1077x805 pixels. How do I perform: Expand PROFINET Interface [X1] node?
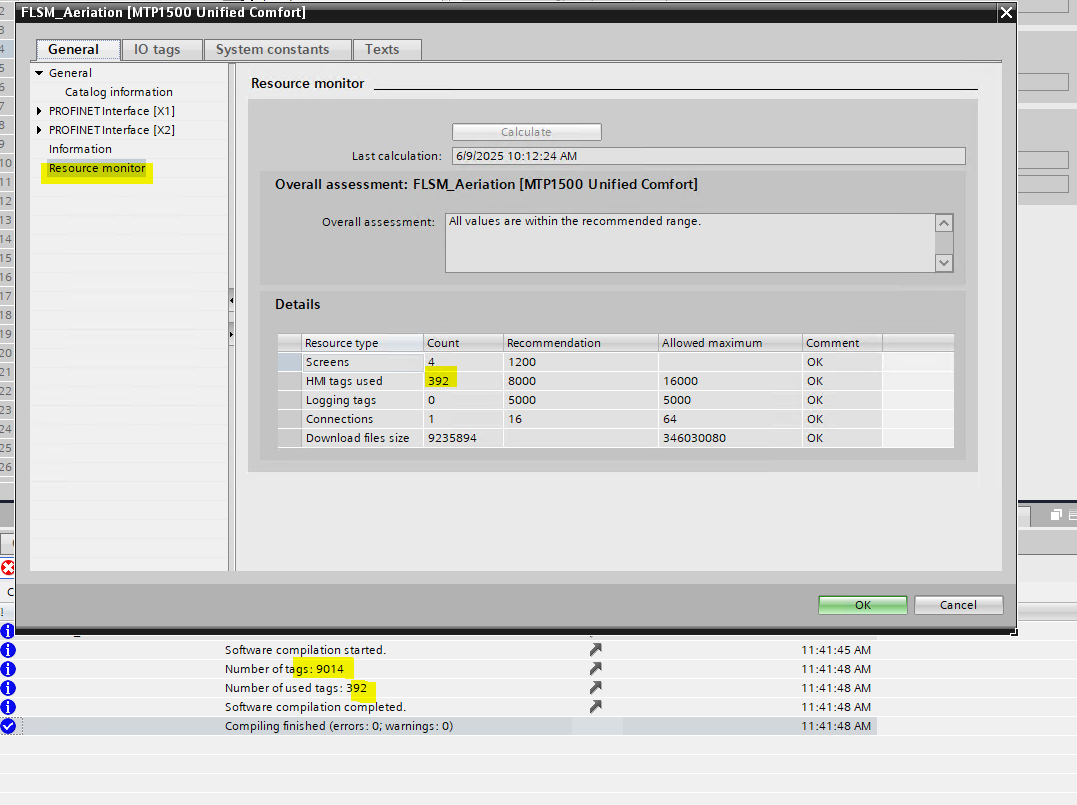(39, 111)
